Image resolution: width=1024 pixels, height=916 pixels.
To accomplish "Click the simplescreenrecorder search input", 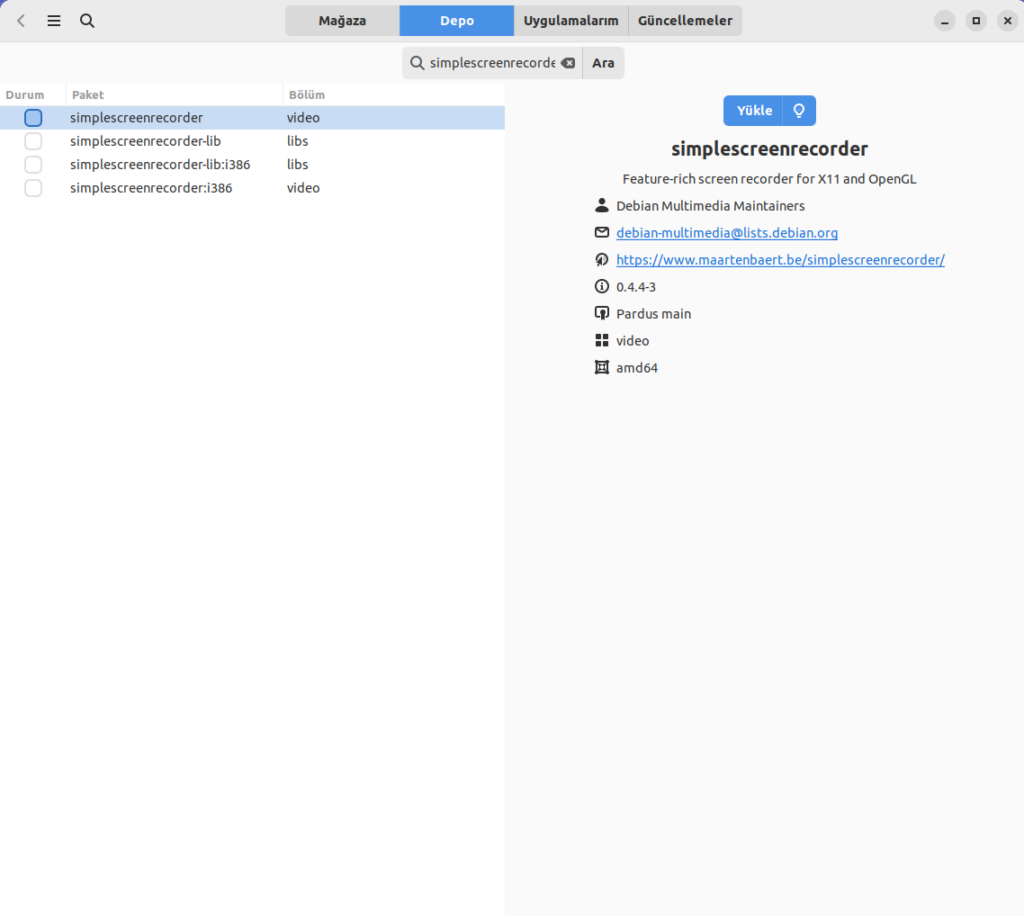I will click(492, 63).
